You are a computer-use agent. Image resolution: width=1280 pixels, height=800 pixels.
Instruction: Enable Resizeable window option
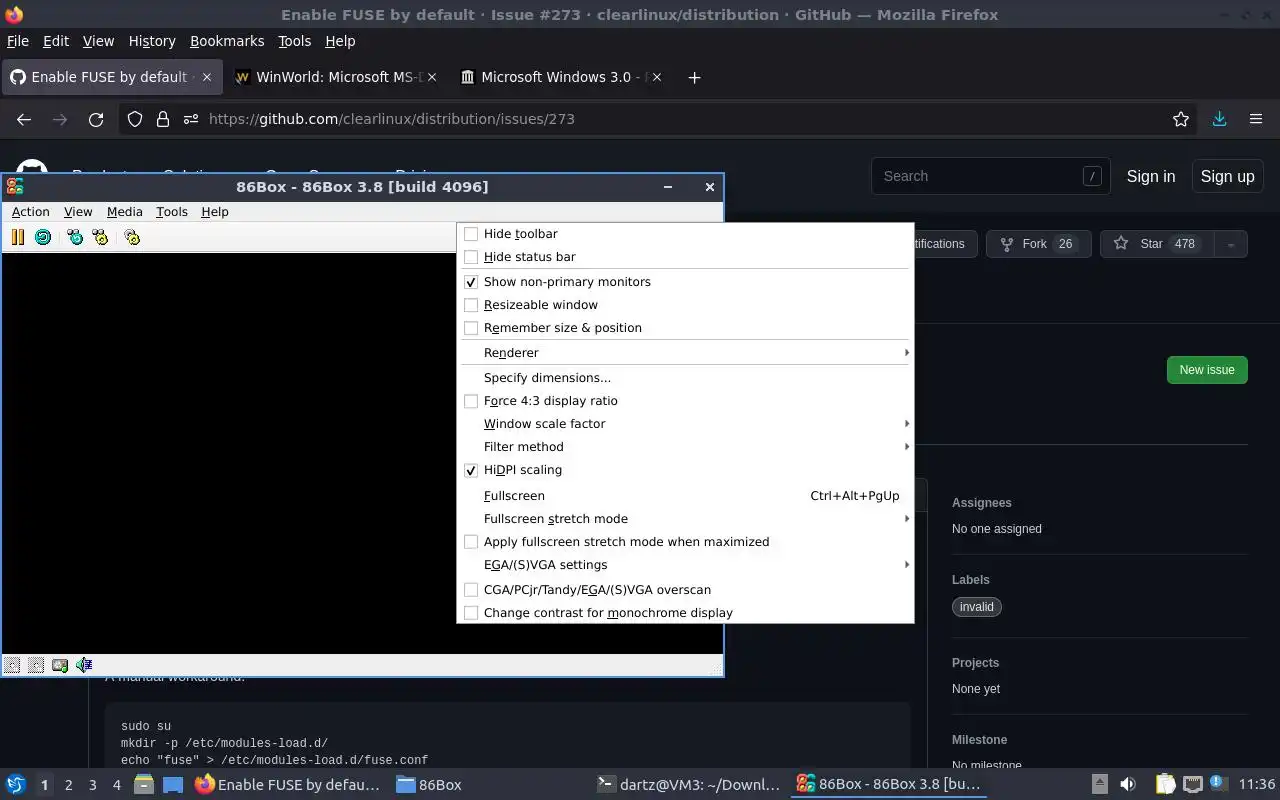[x=471, y=305]
